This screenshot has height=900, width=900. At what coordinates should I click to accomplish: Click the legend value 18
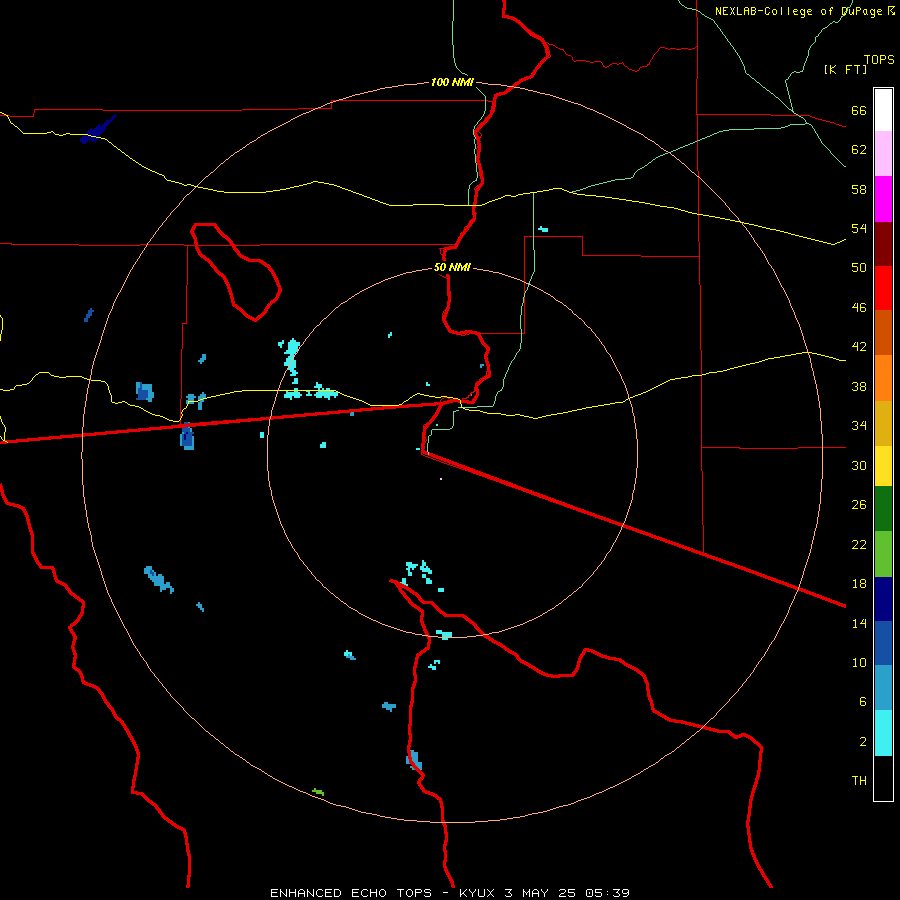[x=859, y=584]
